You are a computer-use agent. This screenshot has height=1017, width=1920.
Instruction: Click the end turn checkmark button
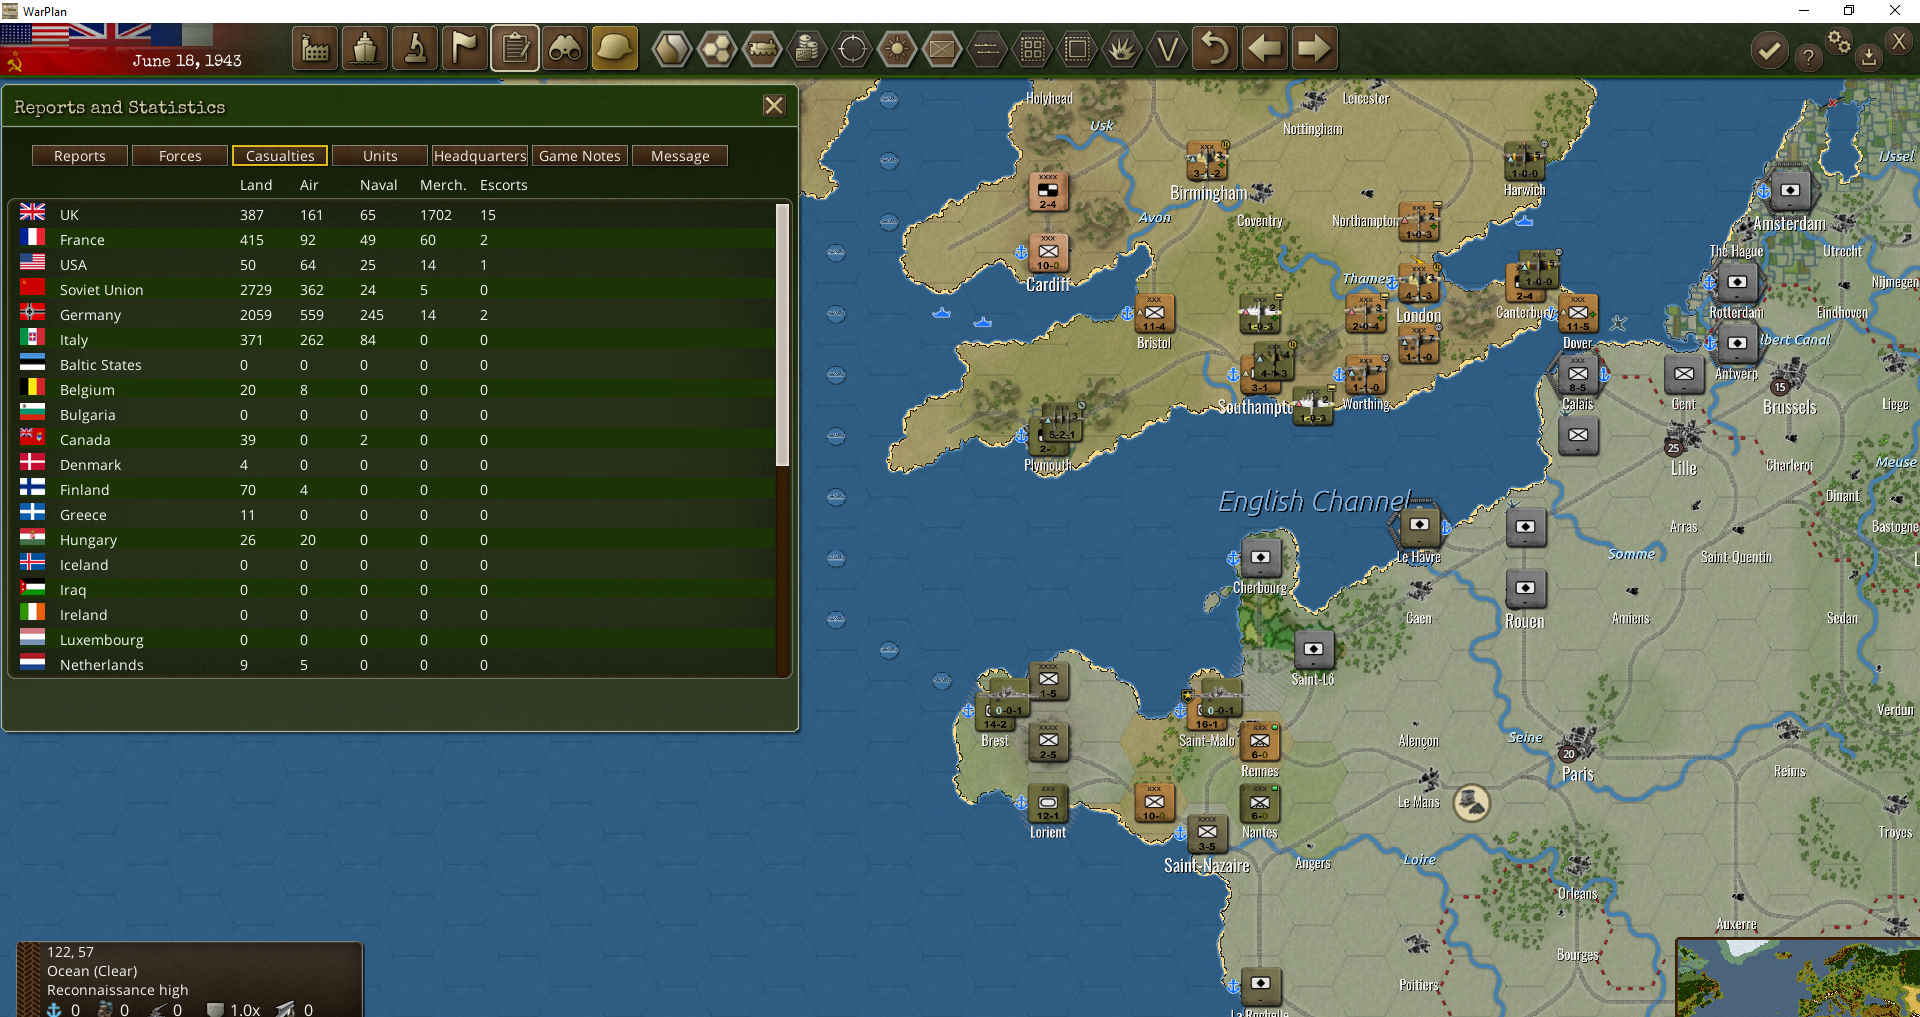coord(1769,50)
